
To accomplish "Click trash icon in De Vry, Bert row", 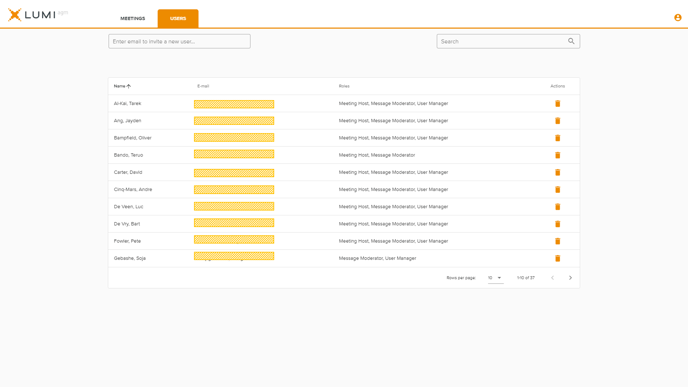I will [557, 224].
